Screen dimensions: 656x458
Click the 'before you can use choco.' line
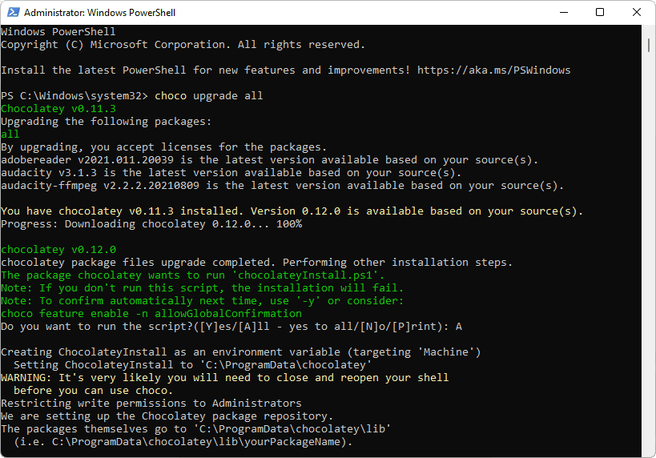[93, 391]
